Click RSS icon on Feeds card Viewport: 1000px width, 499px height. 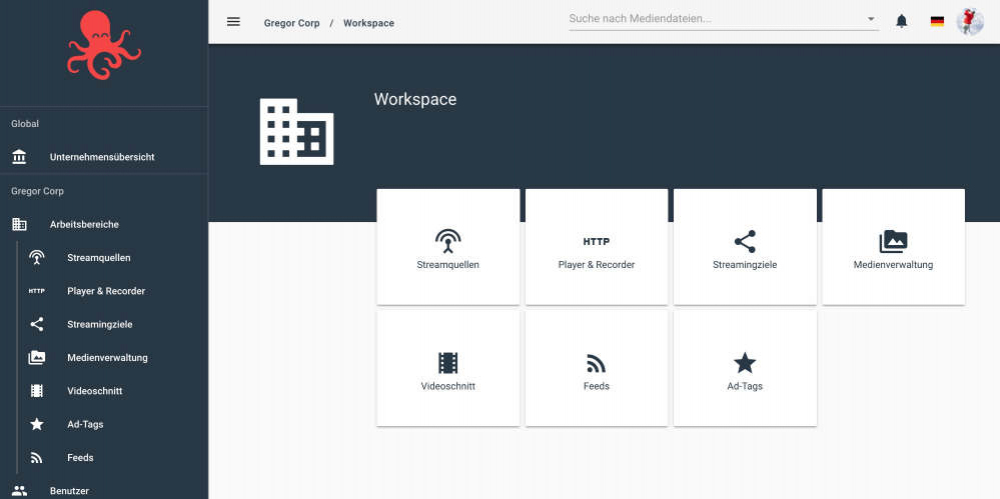point(596,363)
